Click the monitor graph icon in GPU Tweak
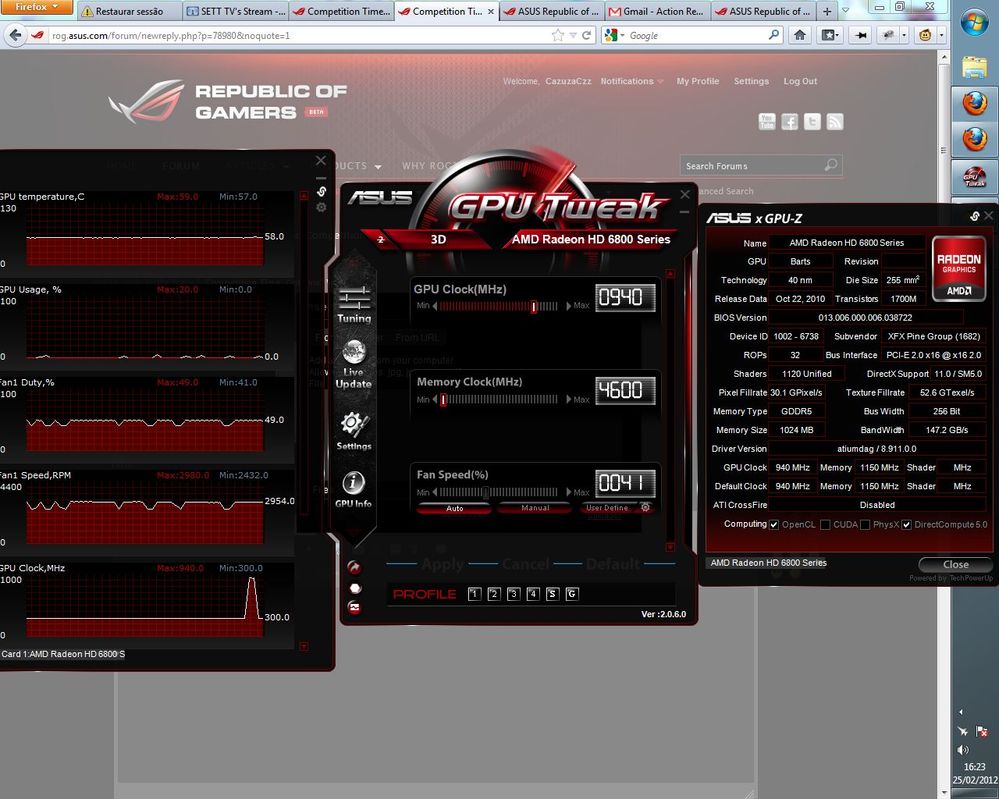The image size is (999, 799). pos(355,608)
